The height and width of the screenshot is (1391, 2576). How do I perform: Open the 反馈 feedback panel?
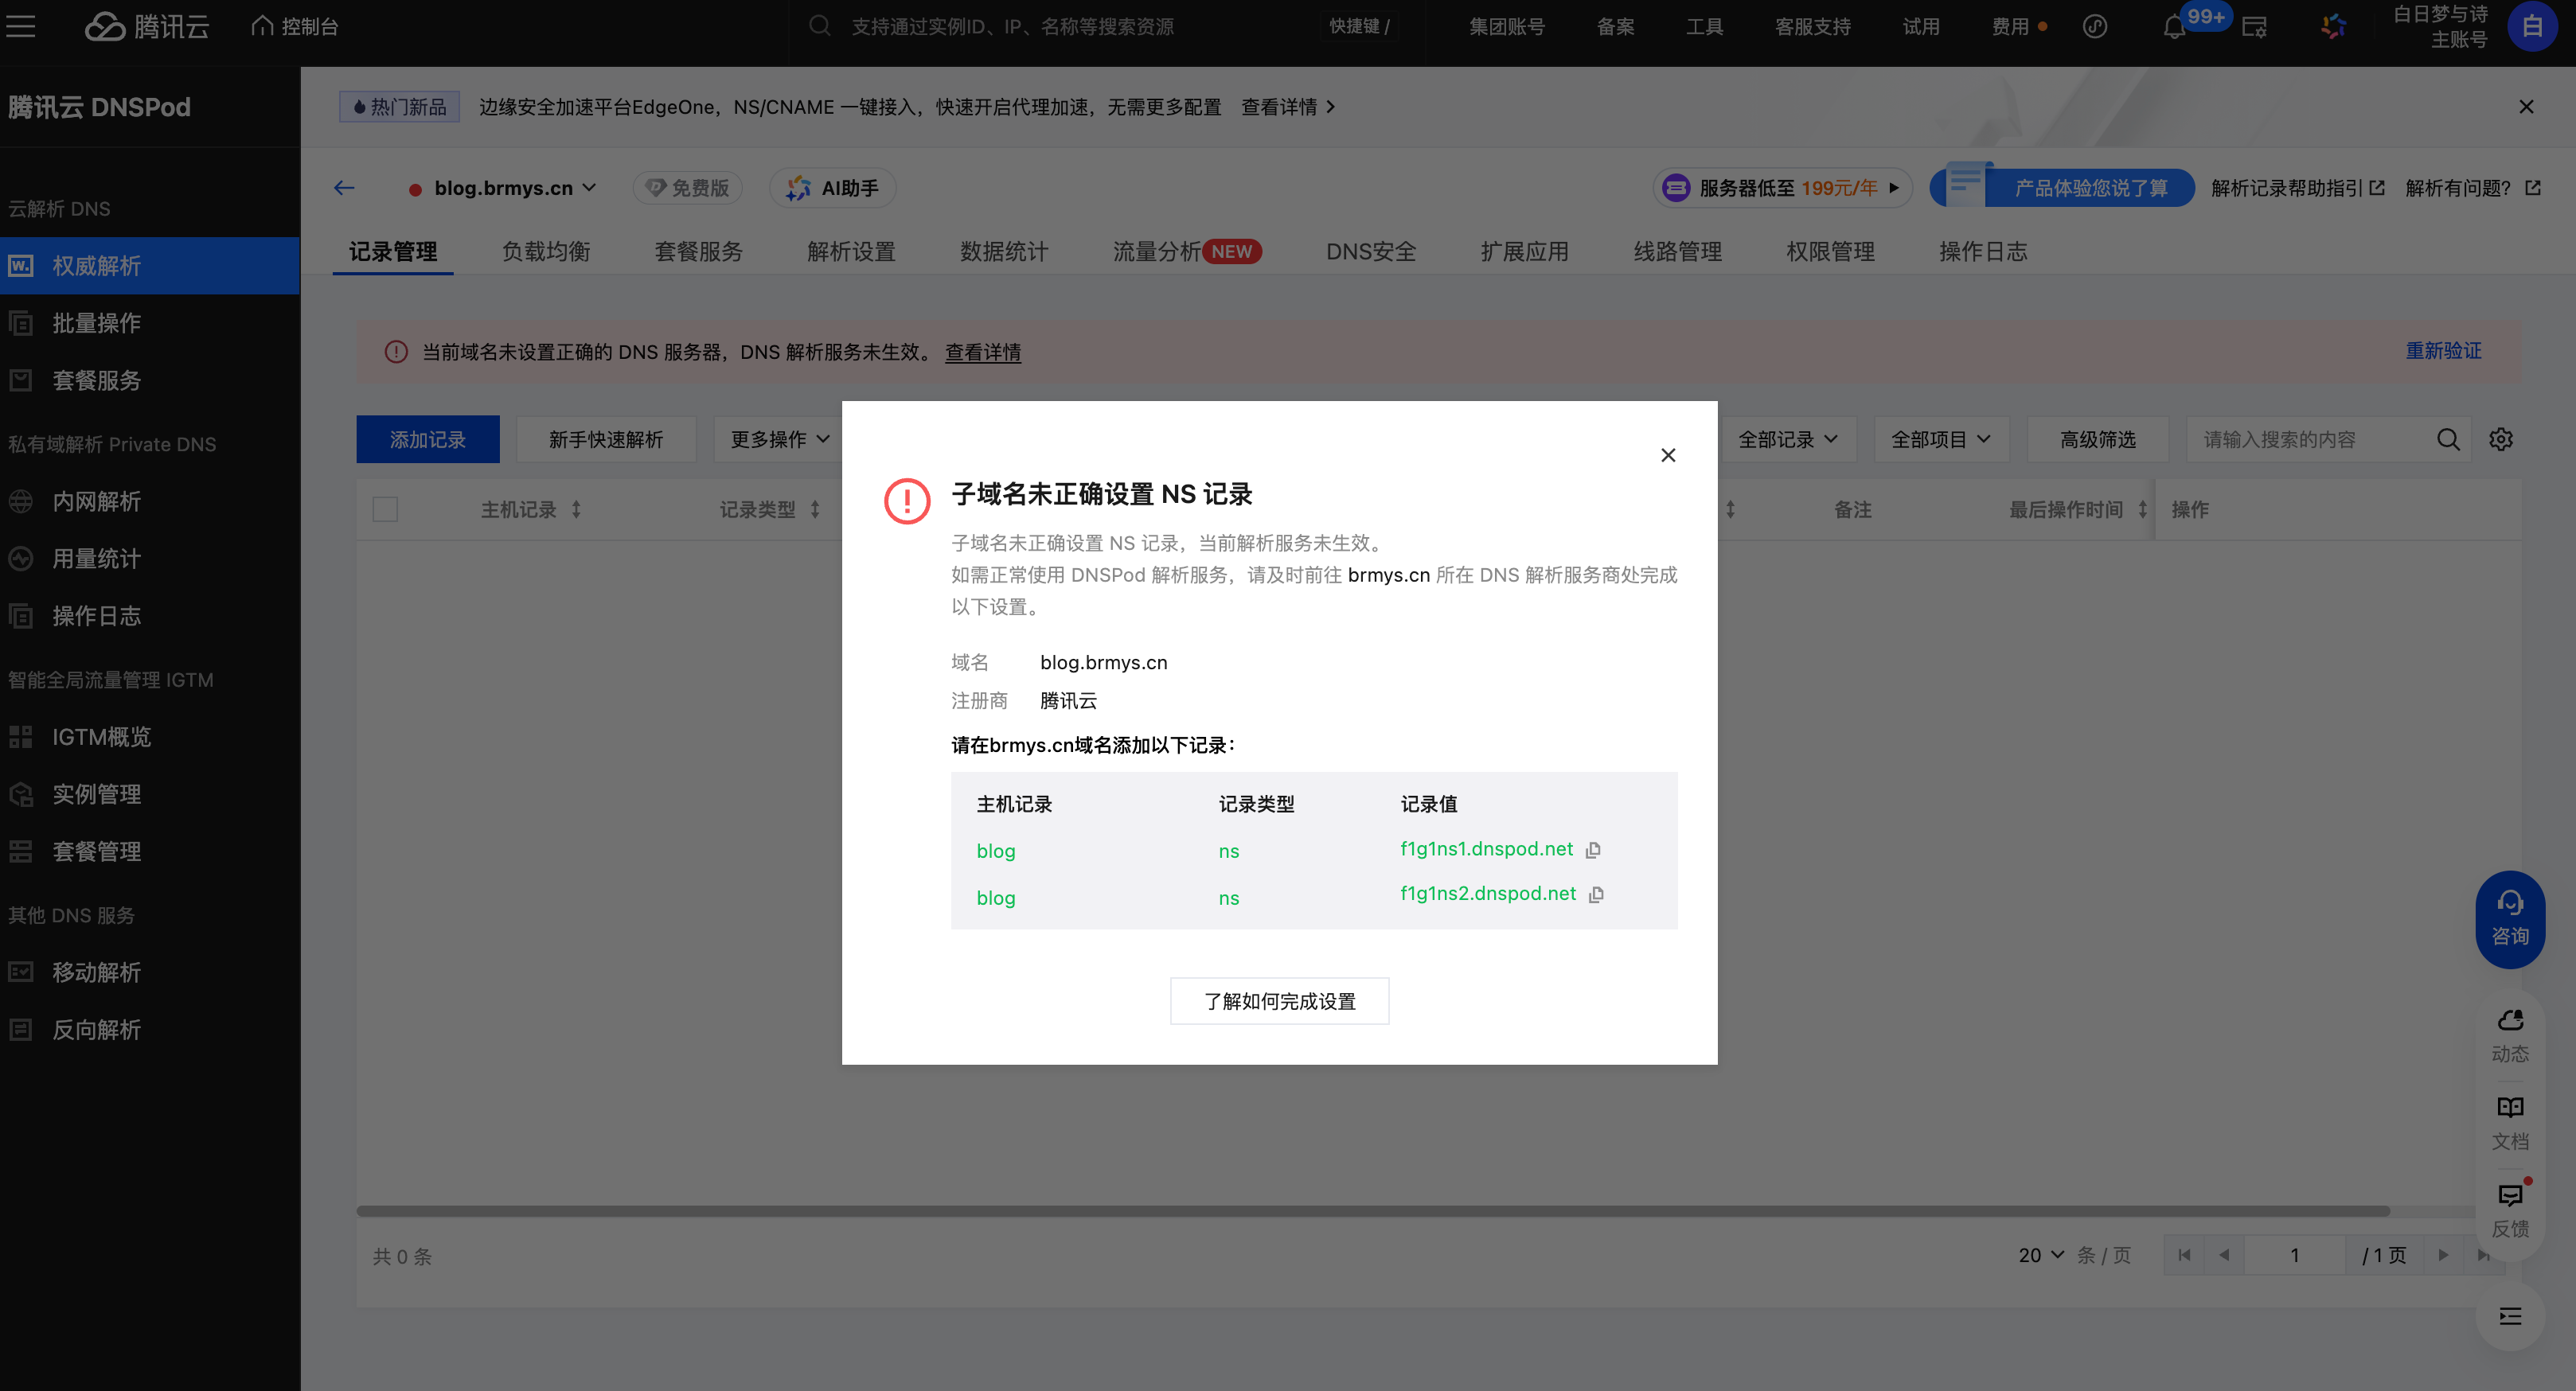click(2510, 1210)
